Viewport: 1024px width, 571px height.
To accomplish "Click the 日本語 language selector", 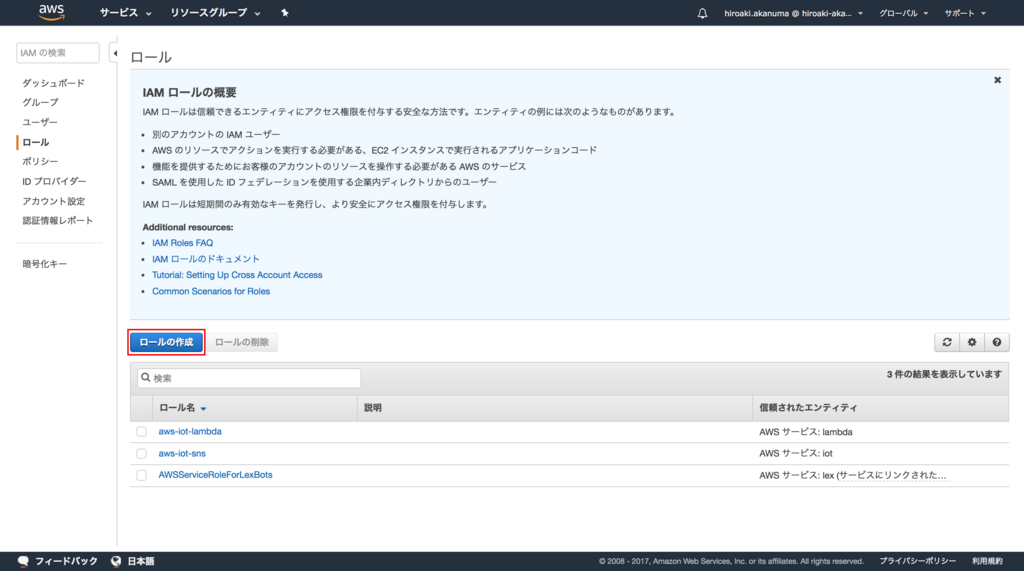I will (141, 561).
